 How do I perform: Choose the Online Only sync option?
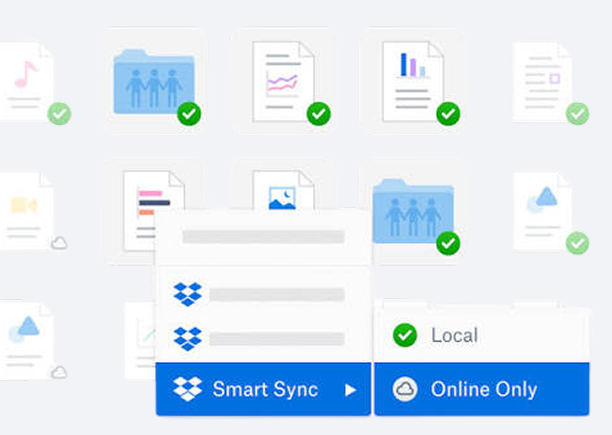pos(482,389)
